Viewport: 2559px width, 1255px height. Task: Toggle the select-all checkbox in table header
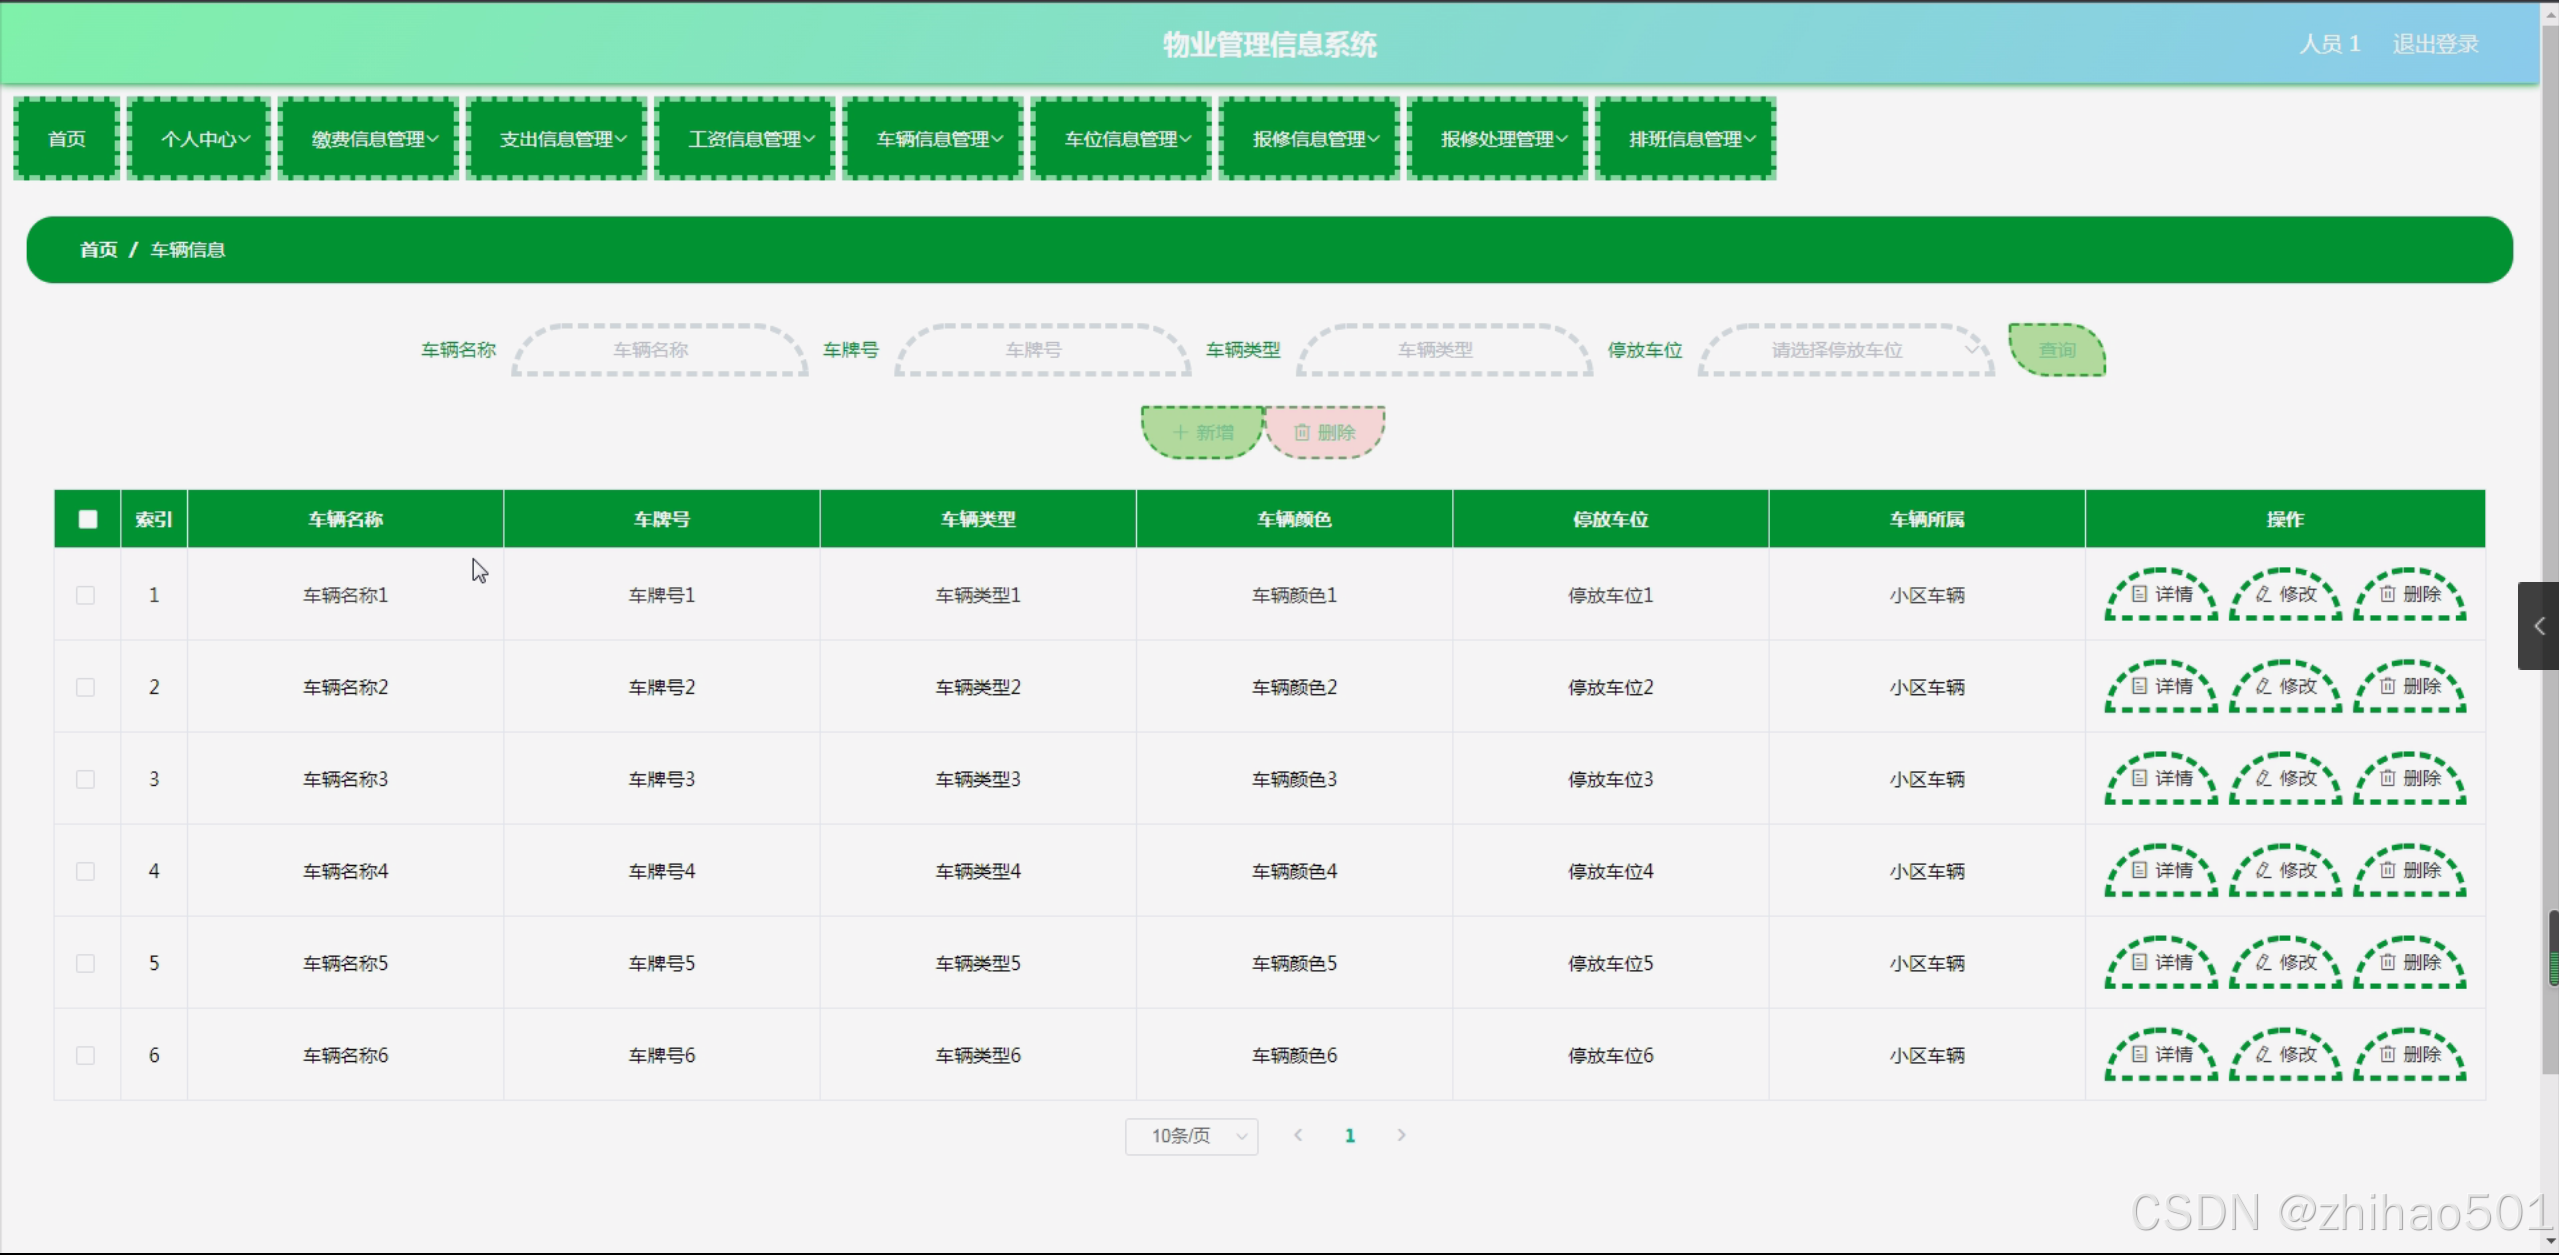pos(88,519)
